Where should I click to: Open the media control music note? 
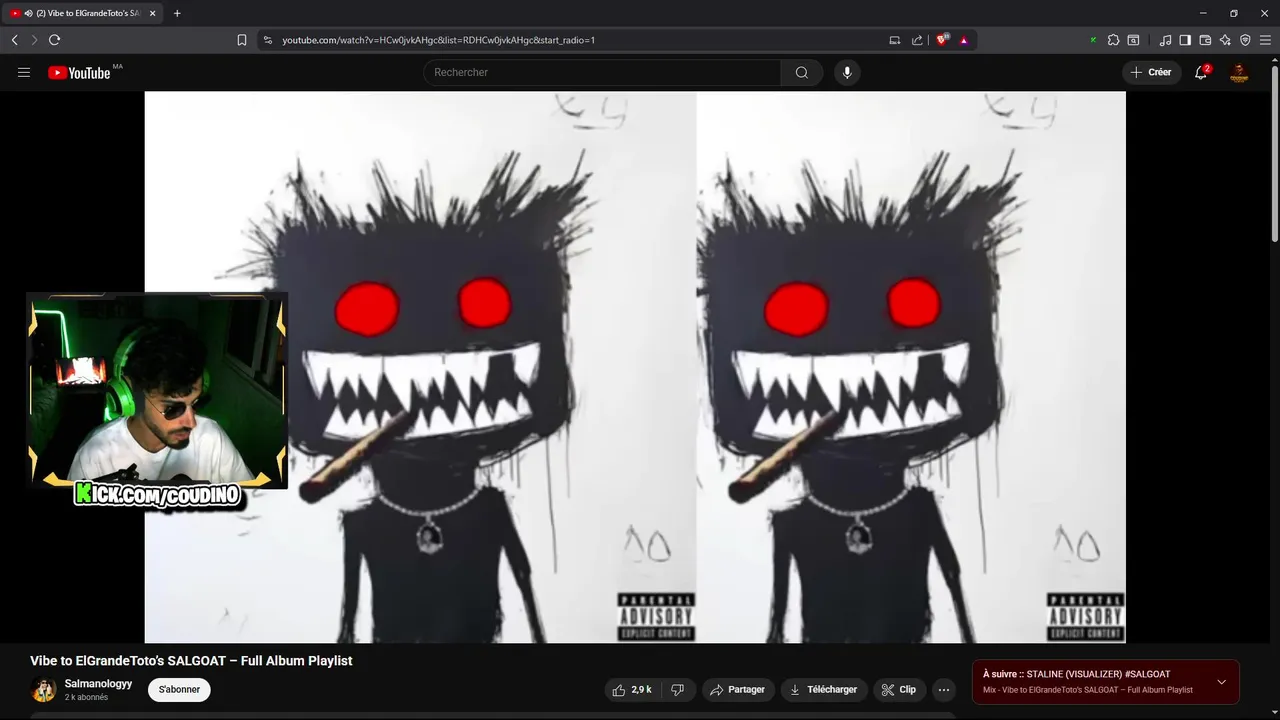(x=1165, y=40)
